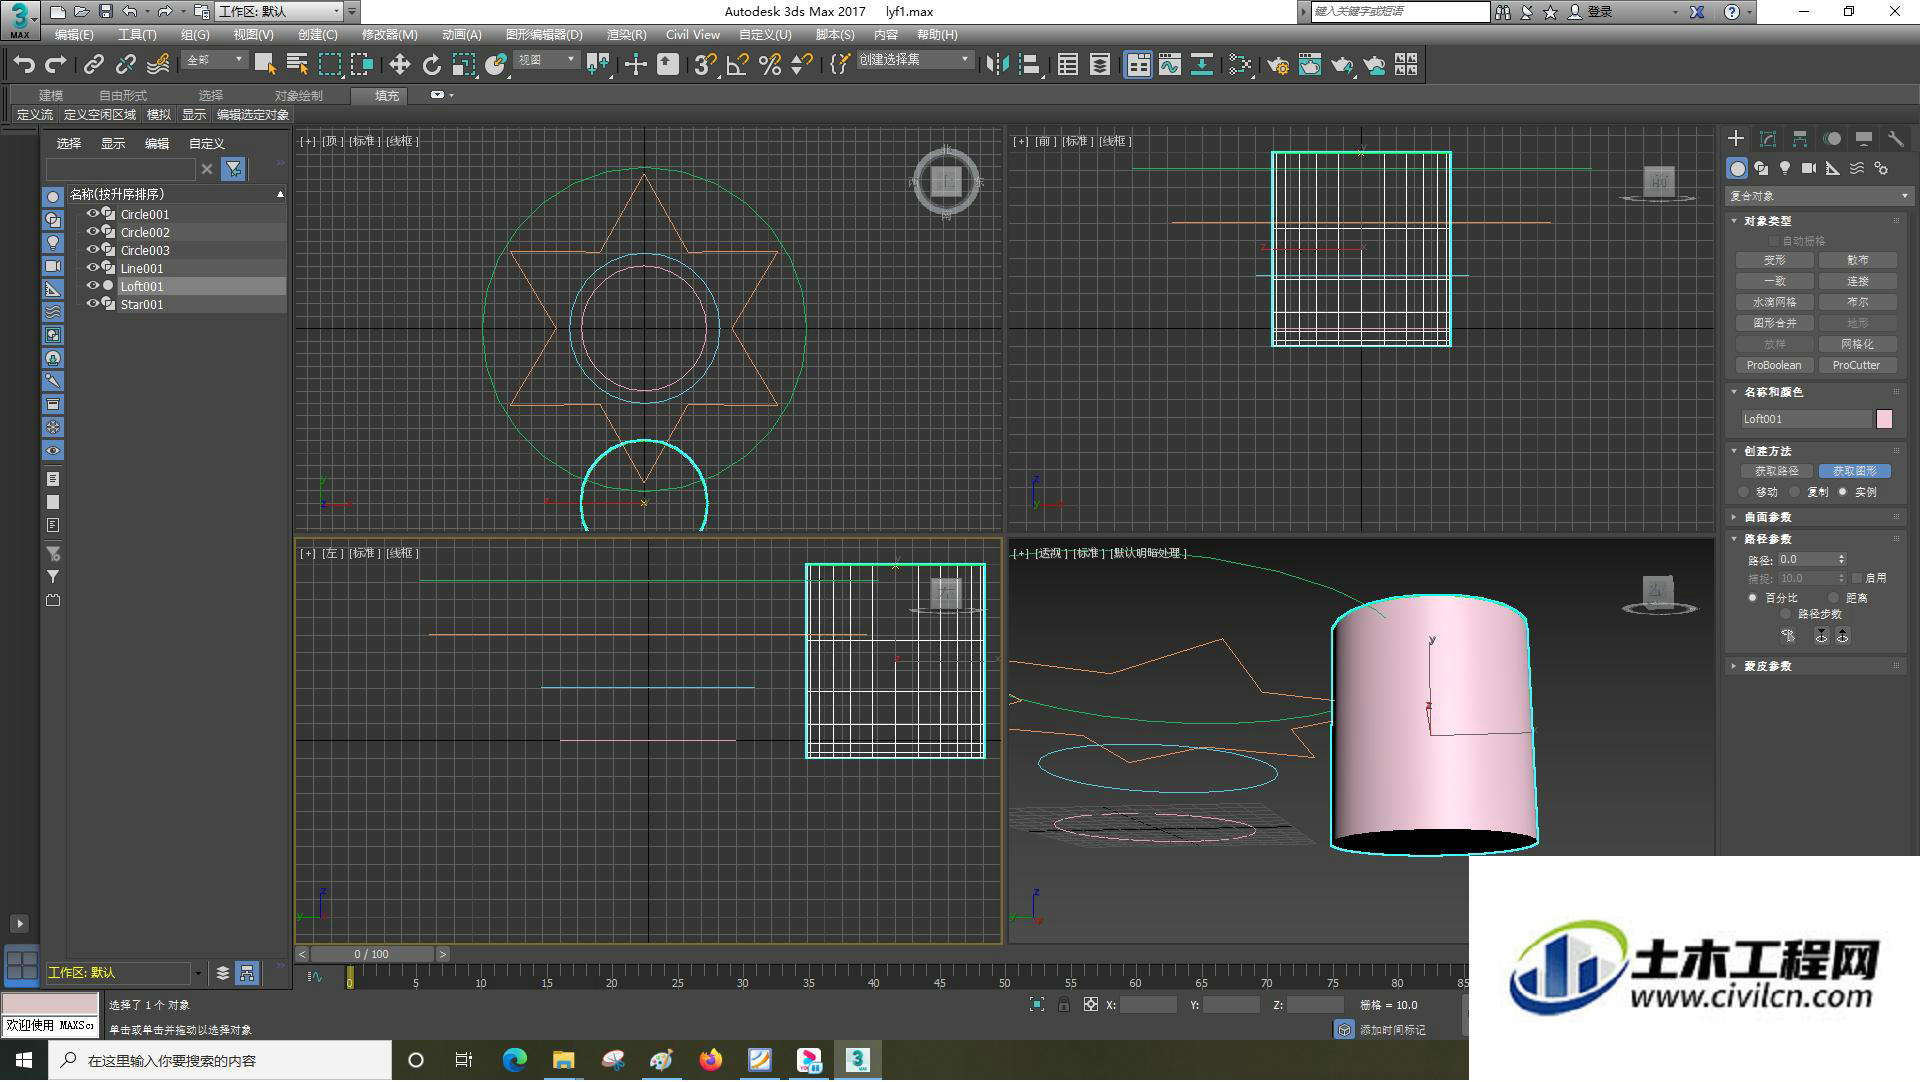Click the Redo arrow icon
Screen dimensions: 1920x1082
coord(56,65)
